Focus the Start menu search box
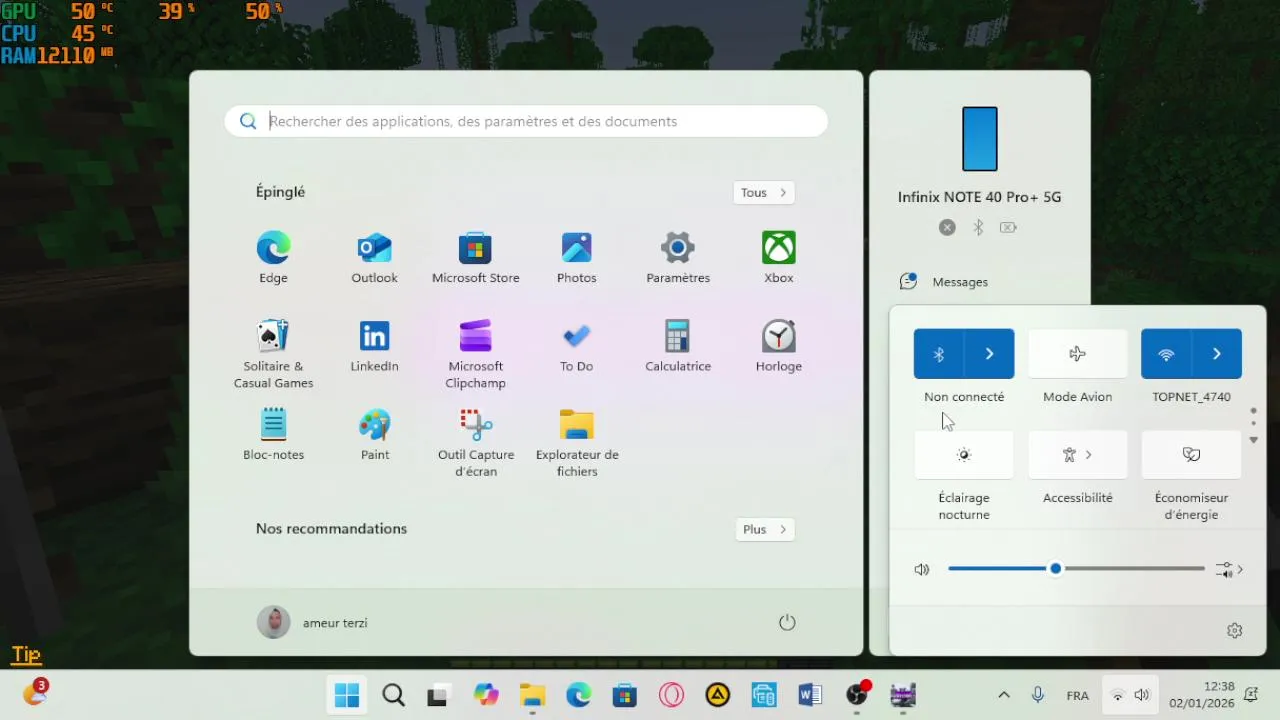This screenshot has width=1280, height=720. tap(526, 121)
